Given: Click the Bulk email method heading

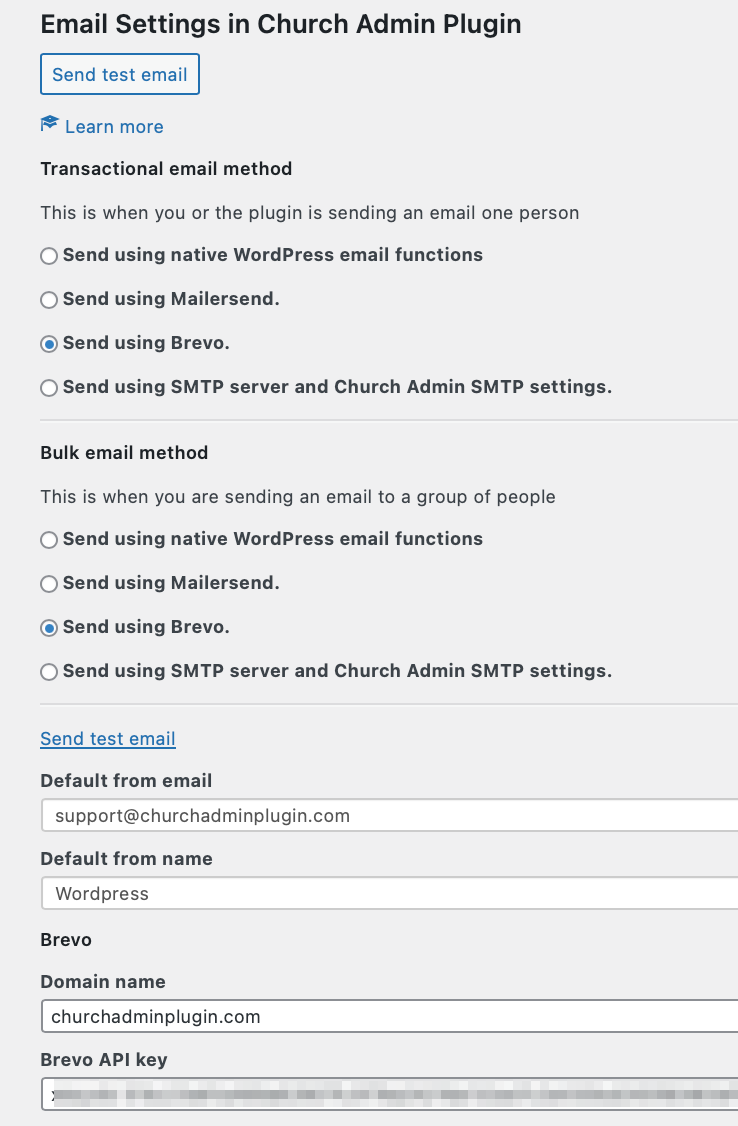Looking at the screenshot, I should (124, 453).
